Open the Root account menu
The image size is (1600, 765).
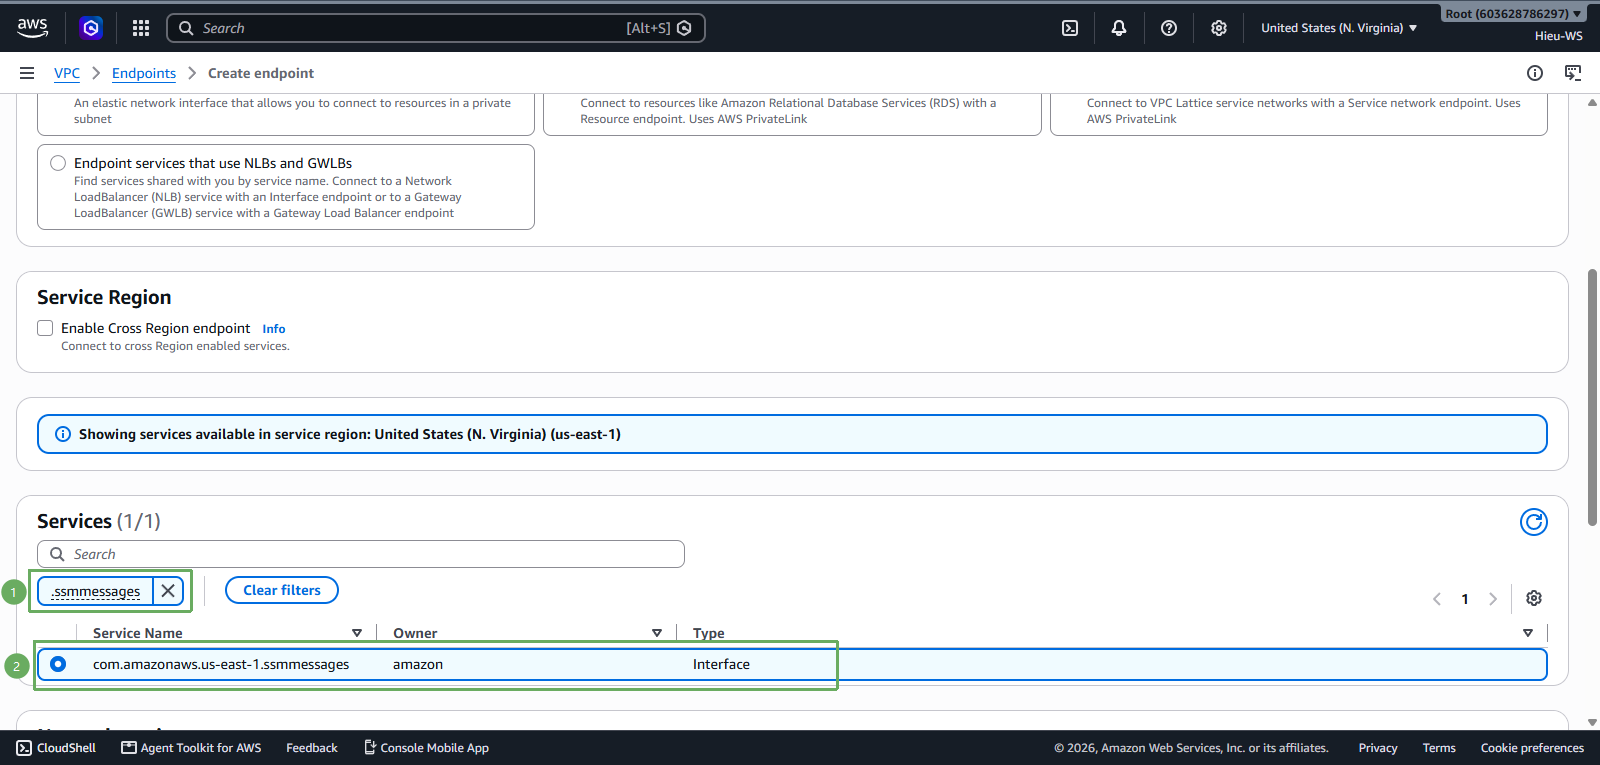point(1513,14)
